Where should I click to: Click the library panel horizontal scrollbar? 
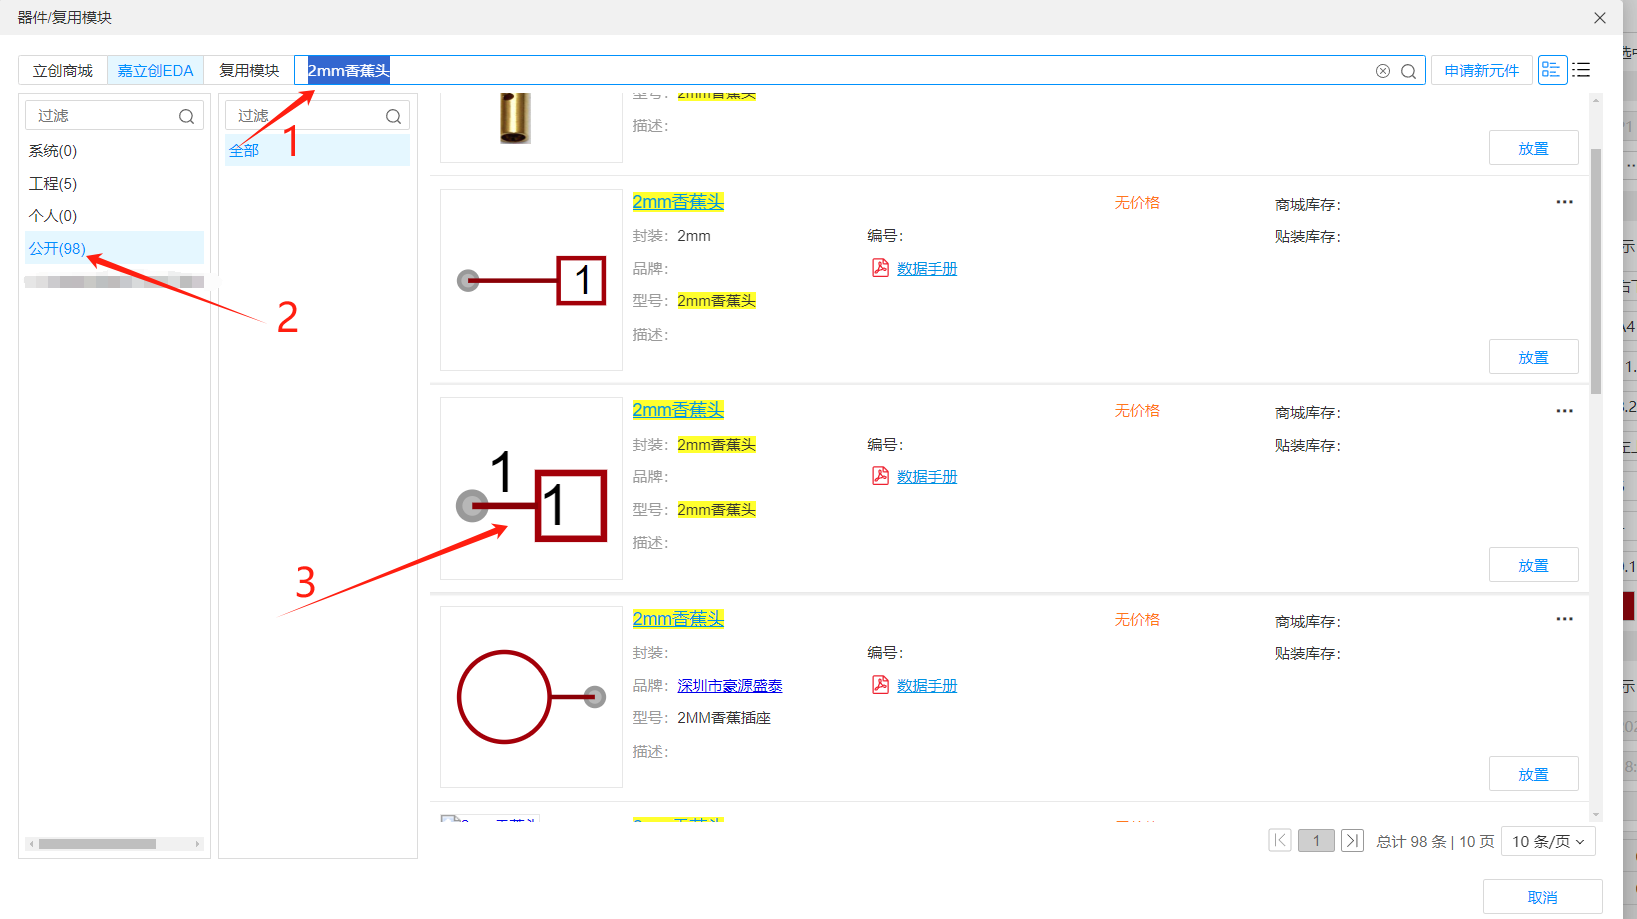(x=97, y=844)
